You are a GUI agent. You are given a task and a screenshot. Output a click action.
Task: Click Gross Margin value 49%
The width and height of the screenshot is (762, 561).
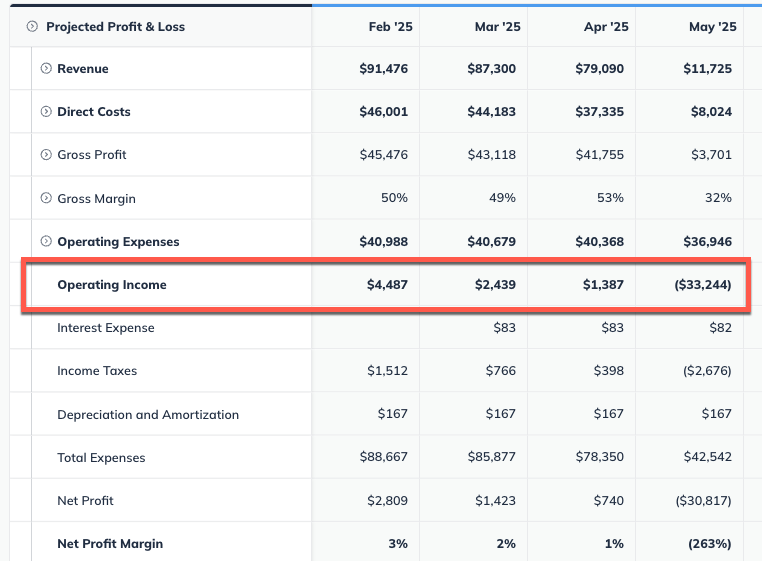point(502,198)
